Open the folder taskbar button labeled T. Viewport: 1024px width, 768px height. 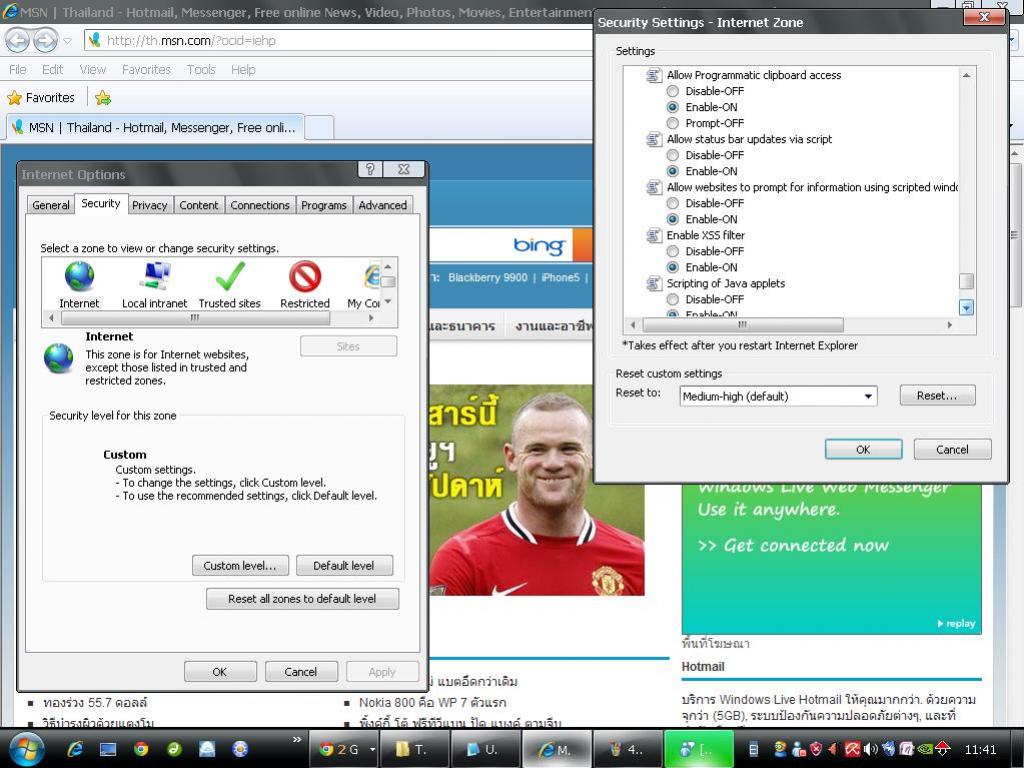tap(413, 749)
